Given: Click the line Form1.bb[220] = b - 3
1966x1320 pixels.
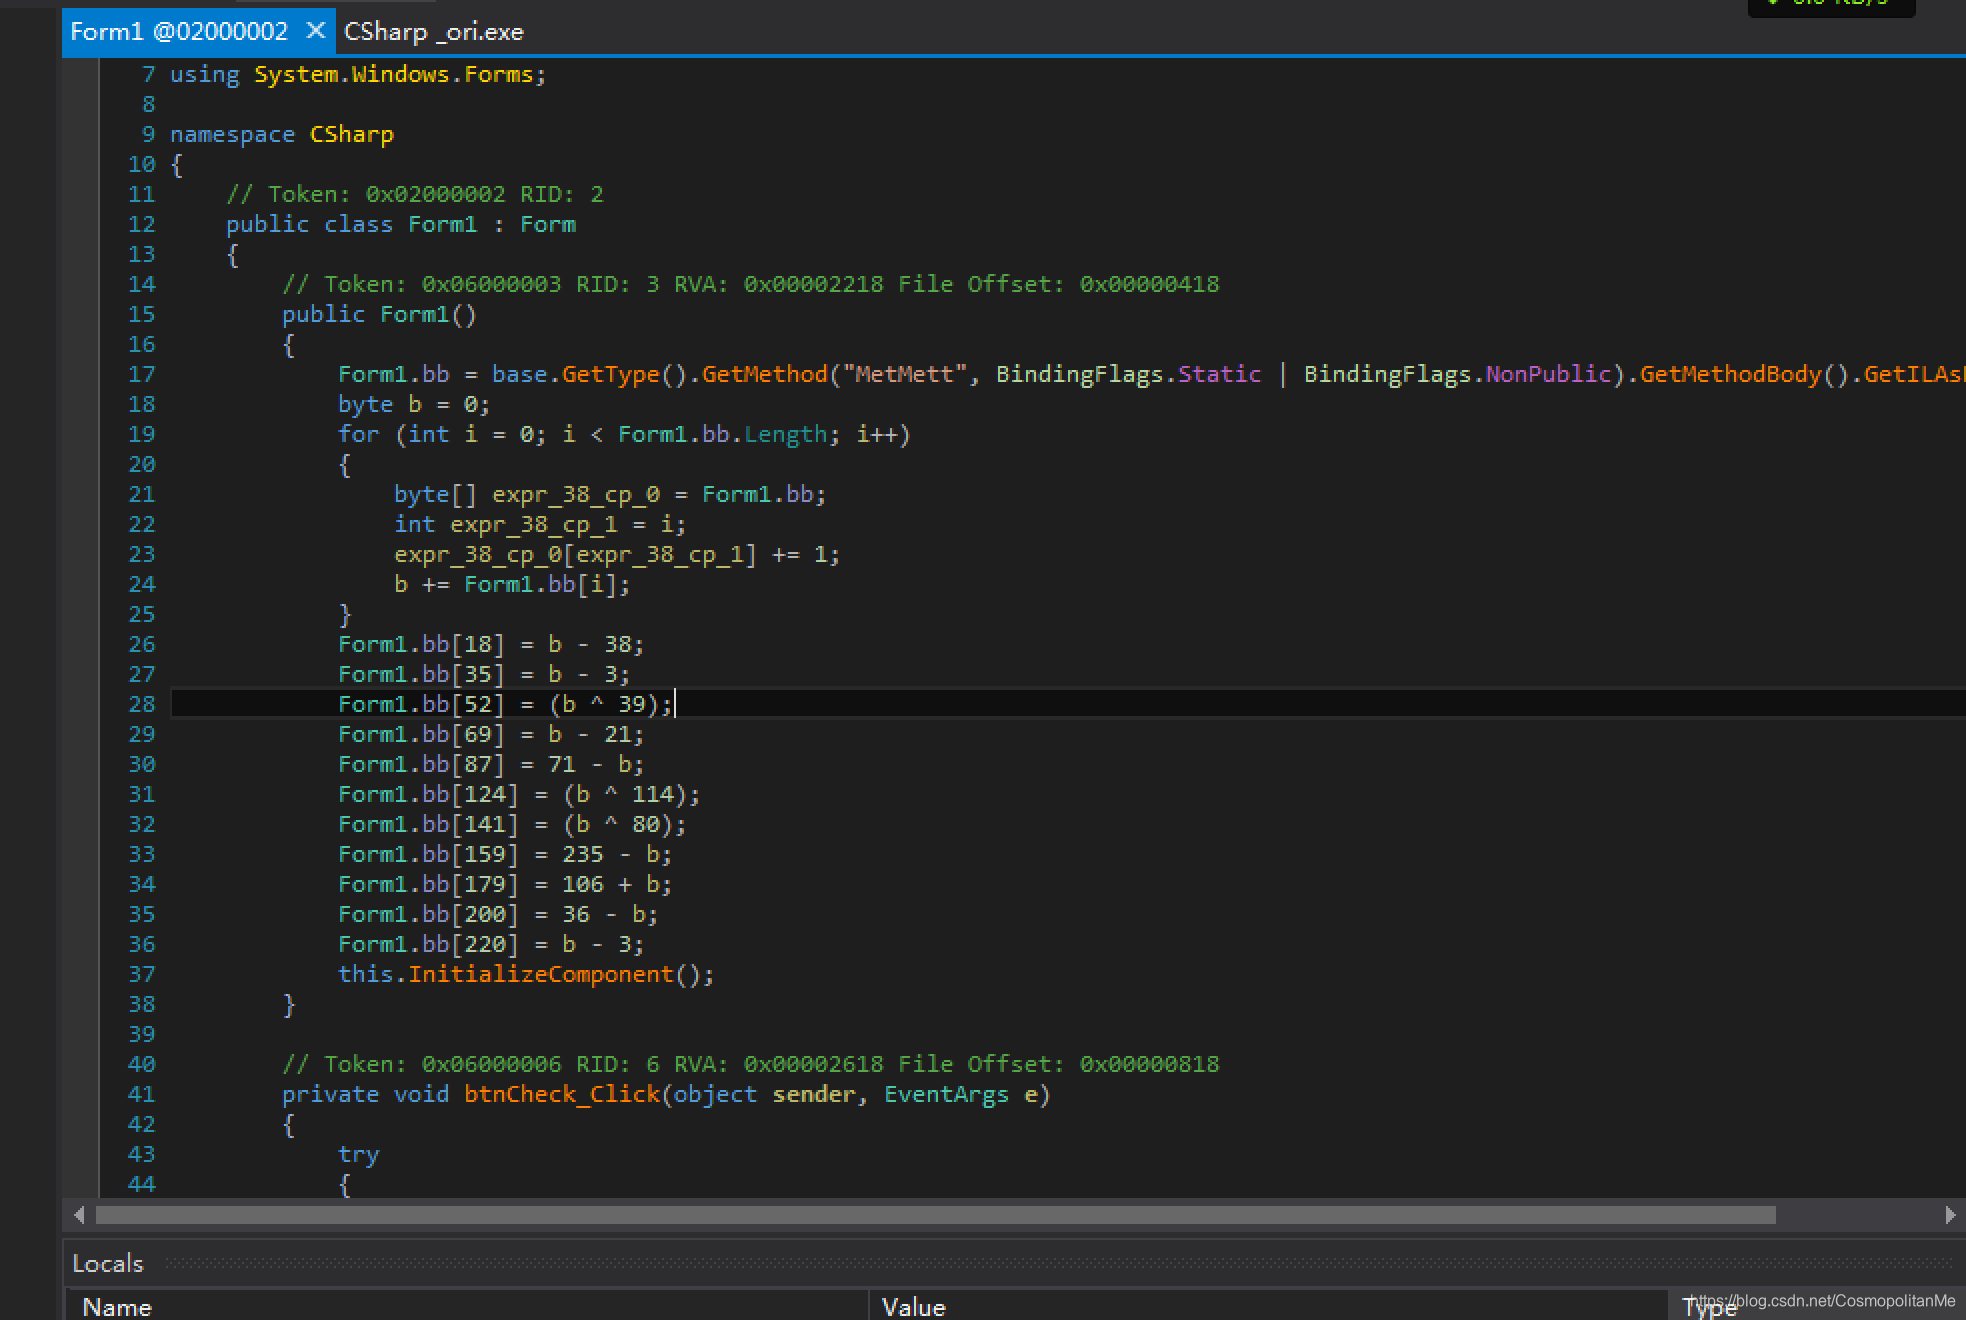Looking at the screenshot, I should tap(491, 944).
